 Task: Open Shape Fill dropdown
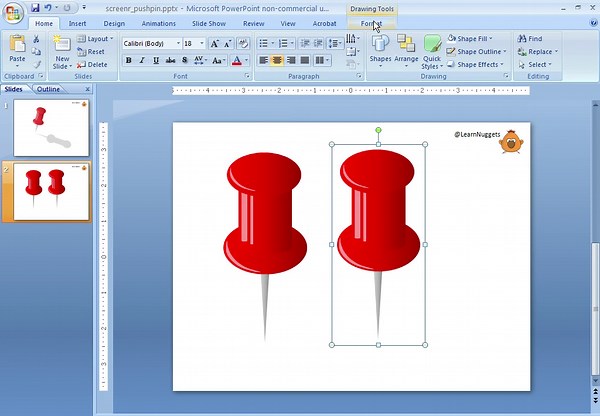pyautogui.click(x=470, y=39)
